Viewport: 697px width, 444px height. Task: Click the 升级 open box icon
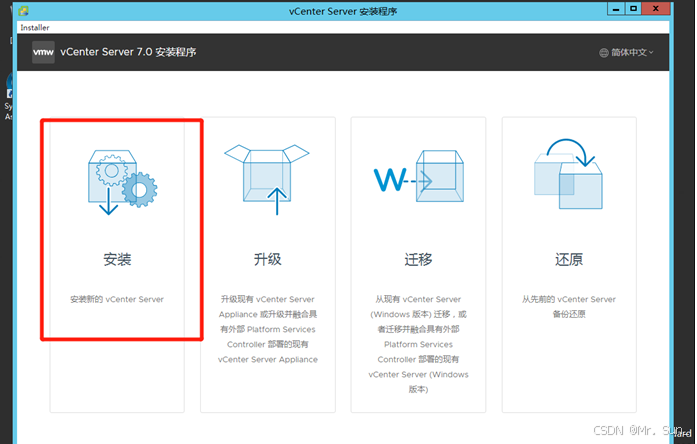[267, 180]
